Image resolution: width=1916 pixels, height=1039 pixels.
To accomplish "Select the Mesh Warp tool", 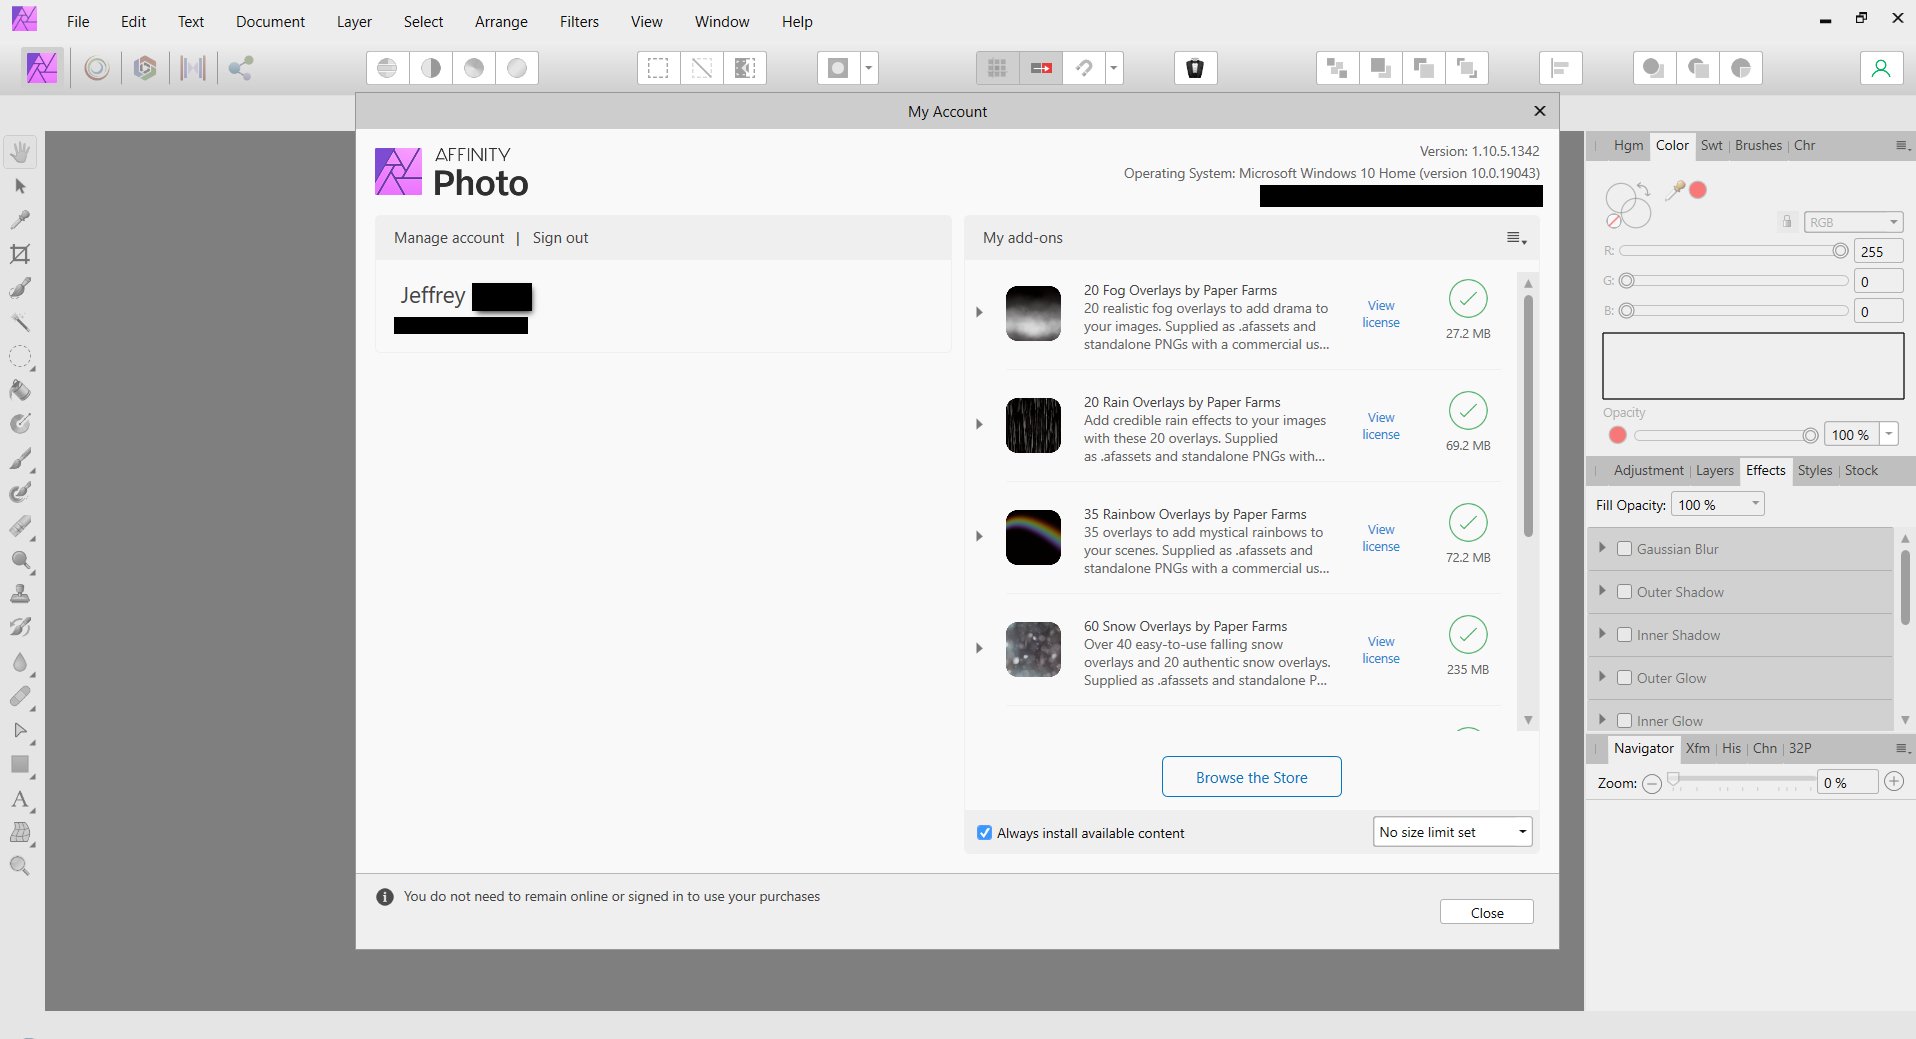I will [20, 833].
